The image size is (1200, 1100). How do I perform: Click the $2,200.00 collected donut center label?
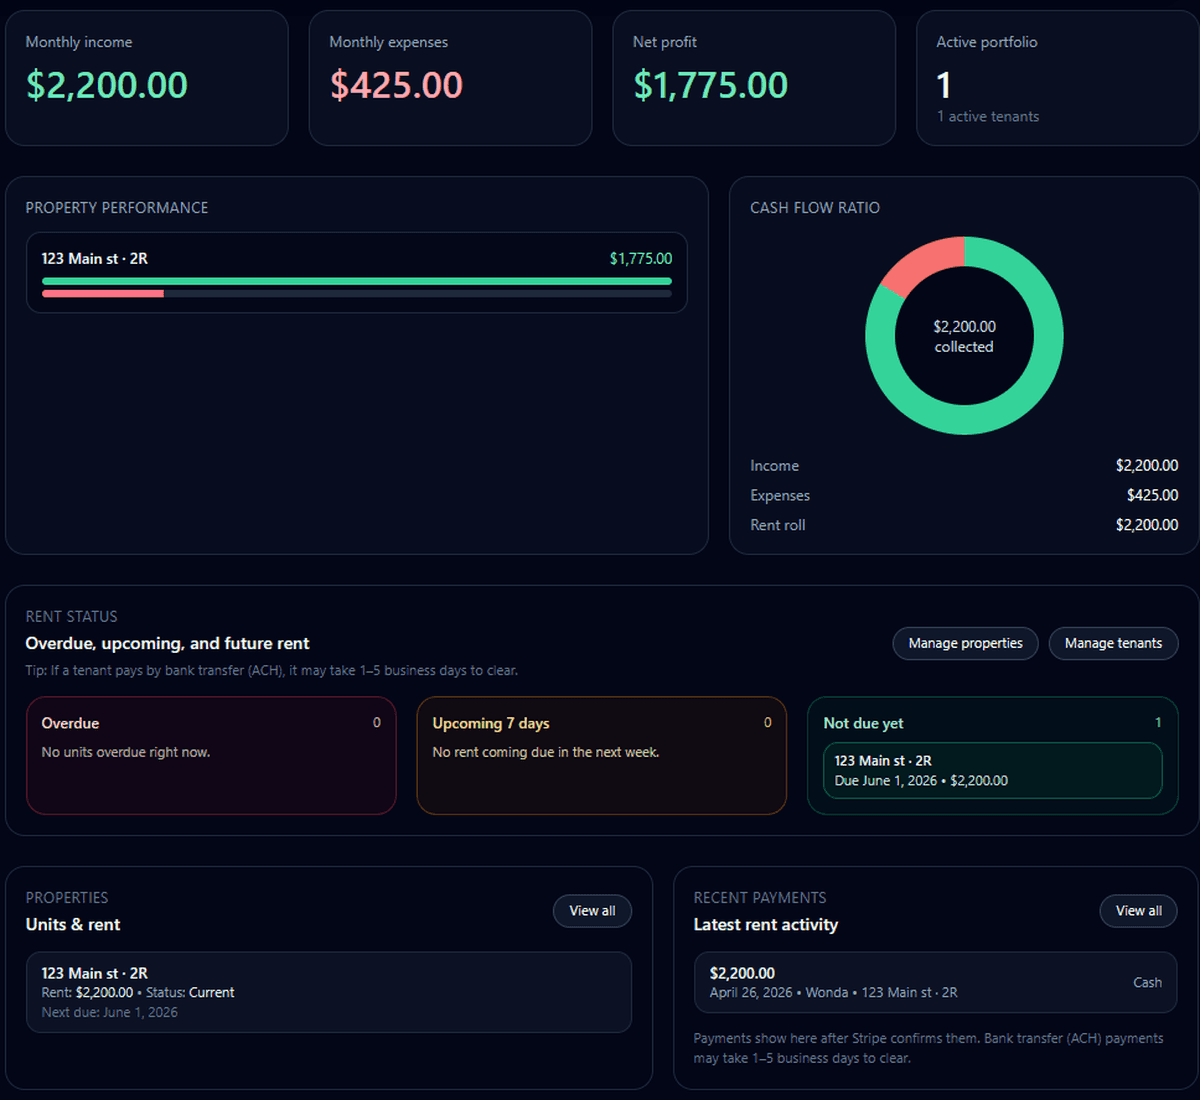964,337
